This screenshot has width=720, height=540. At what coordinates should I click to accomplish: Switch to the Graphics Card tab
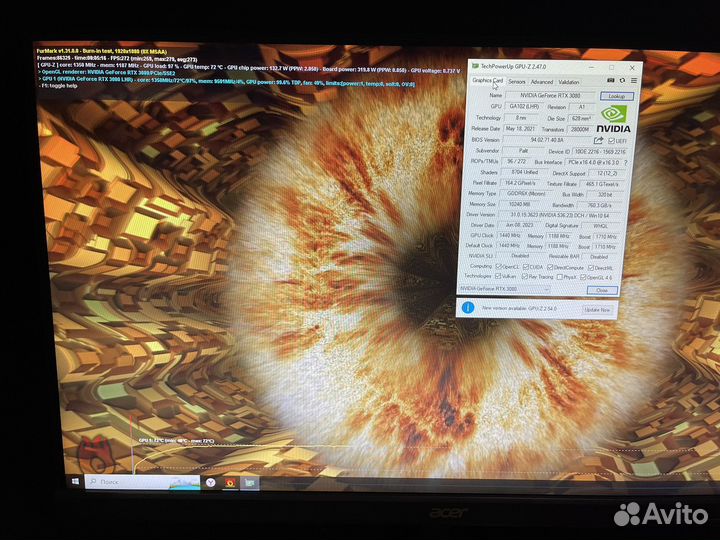click(x=487, y=80)
